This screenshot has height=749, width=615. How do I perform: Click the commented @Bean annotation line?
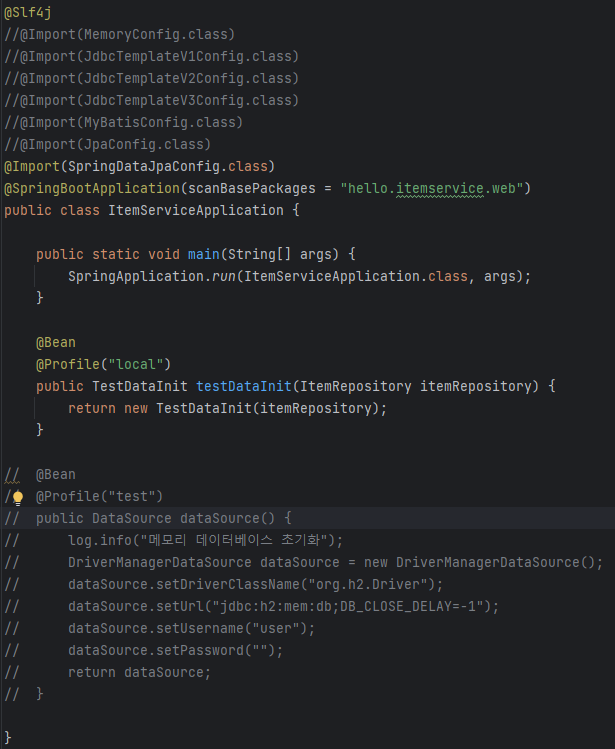pos(40,474)
